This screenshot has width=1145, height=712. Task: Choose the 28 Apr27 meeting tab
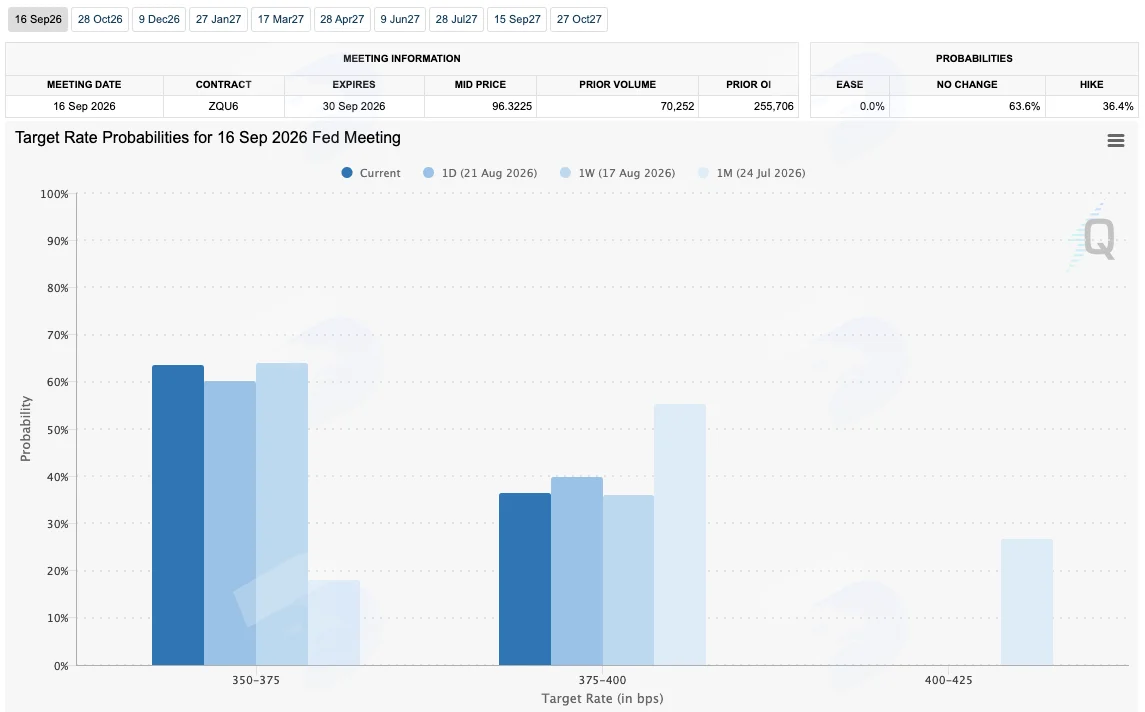tap(342, 19)
